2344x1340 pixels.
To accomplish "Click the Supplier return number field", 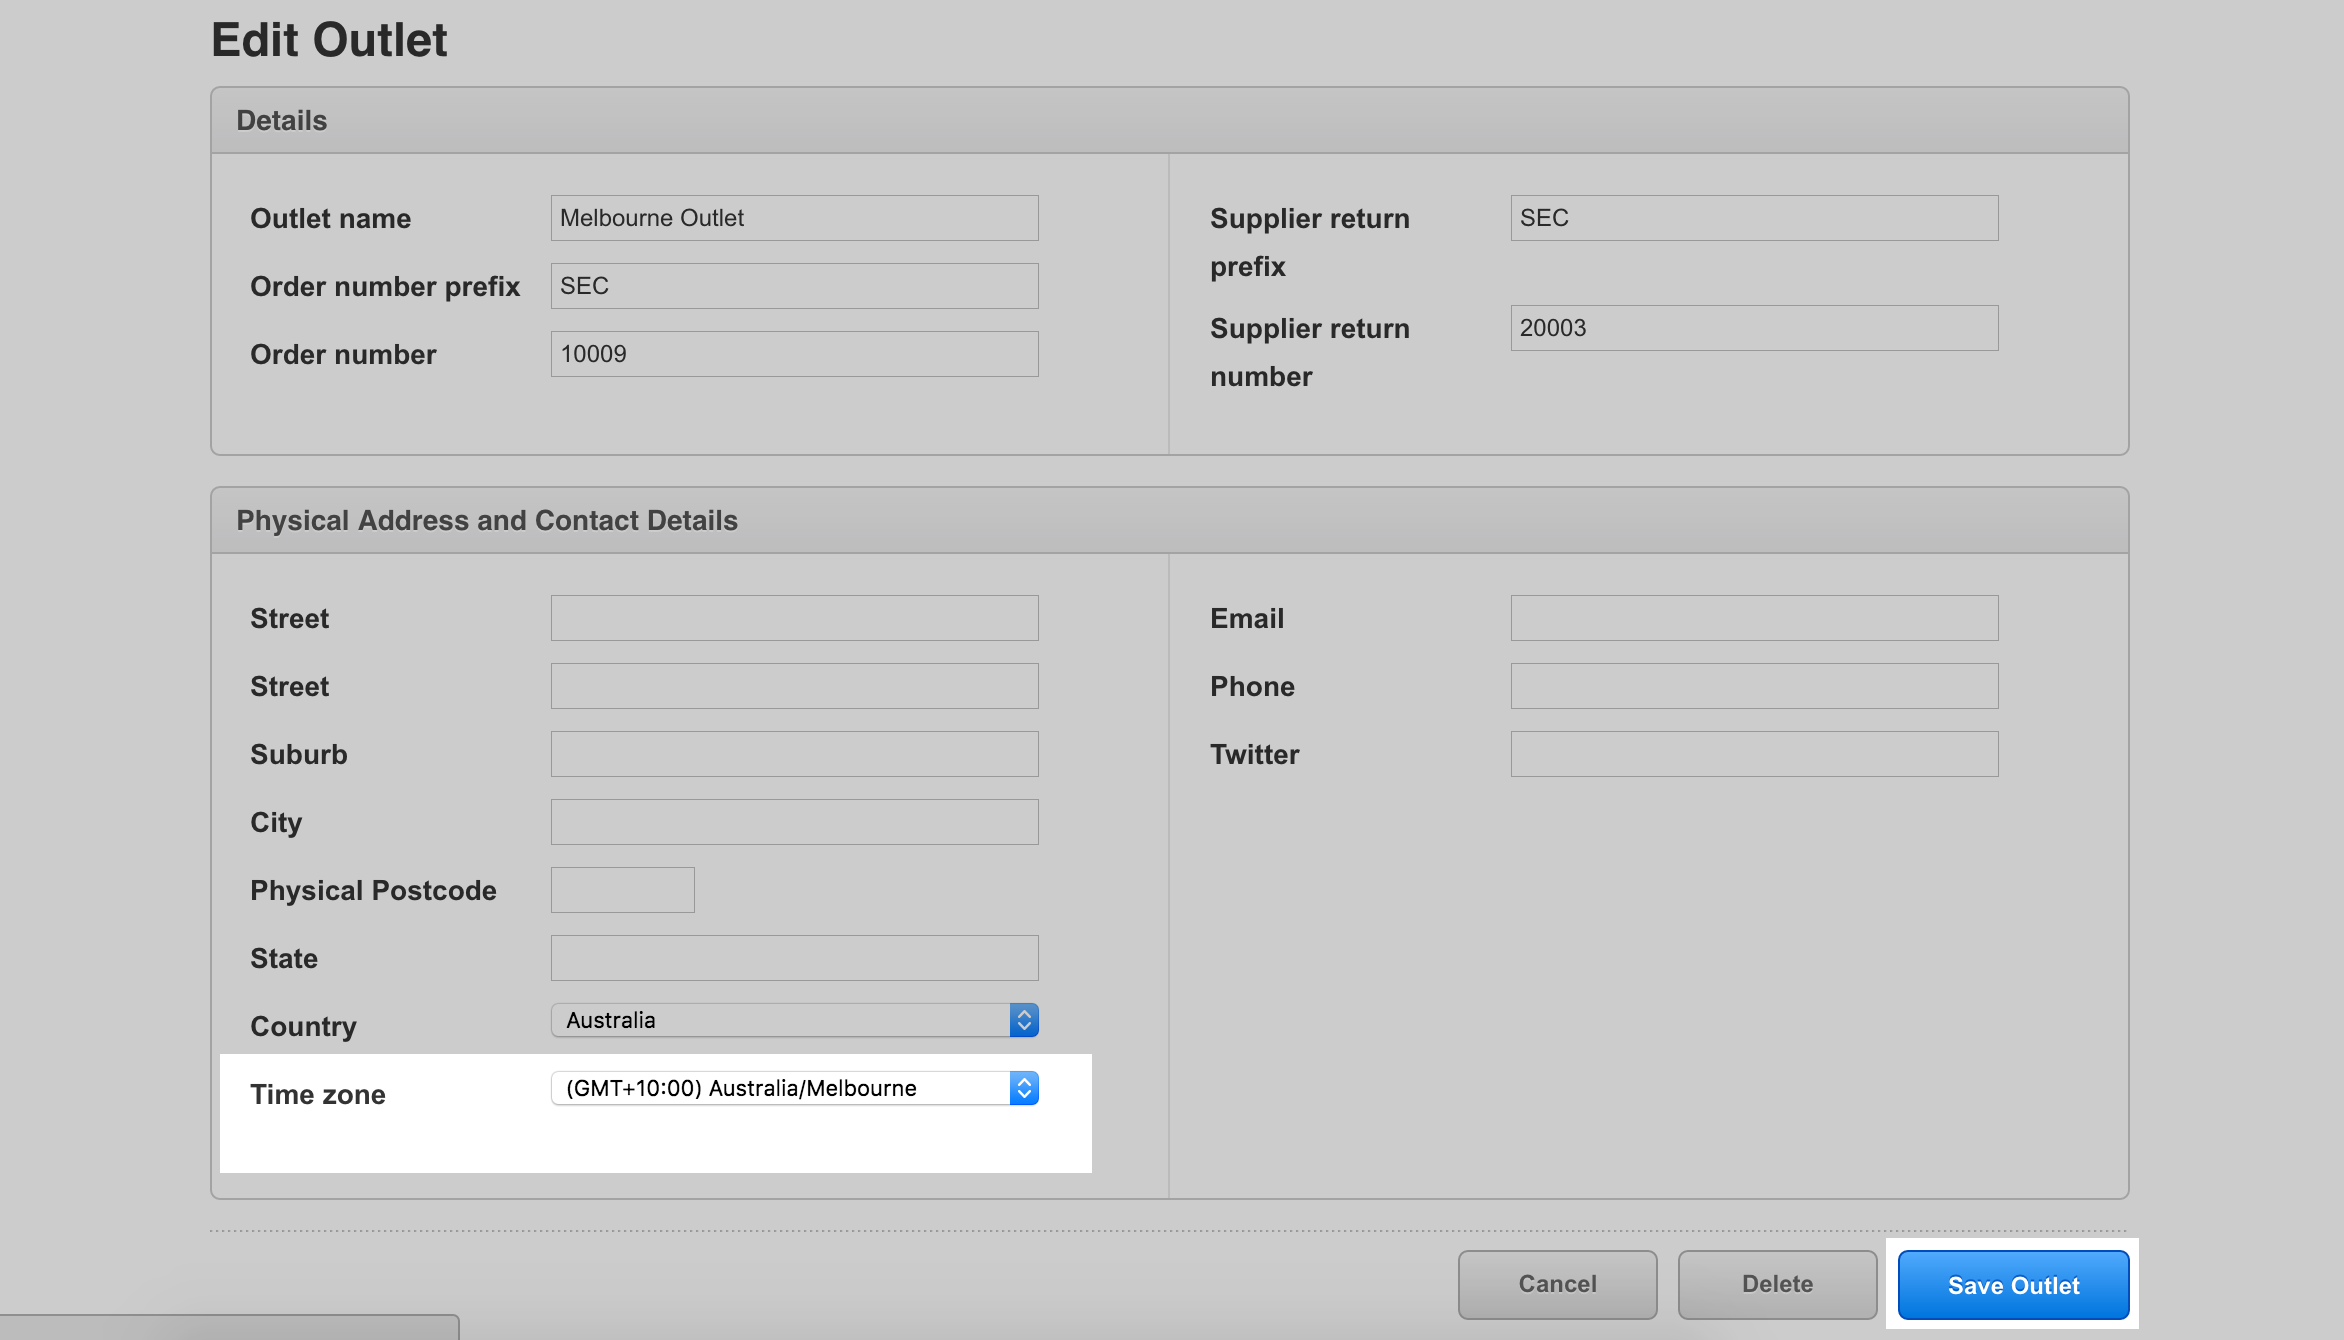I will [1754, 328].
